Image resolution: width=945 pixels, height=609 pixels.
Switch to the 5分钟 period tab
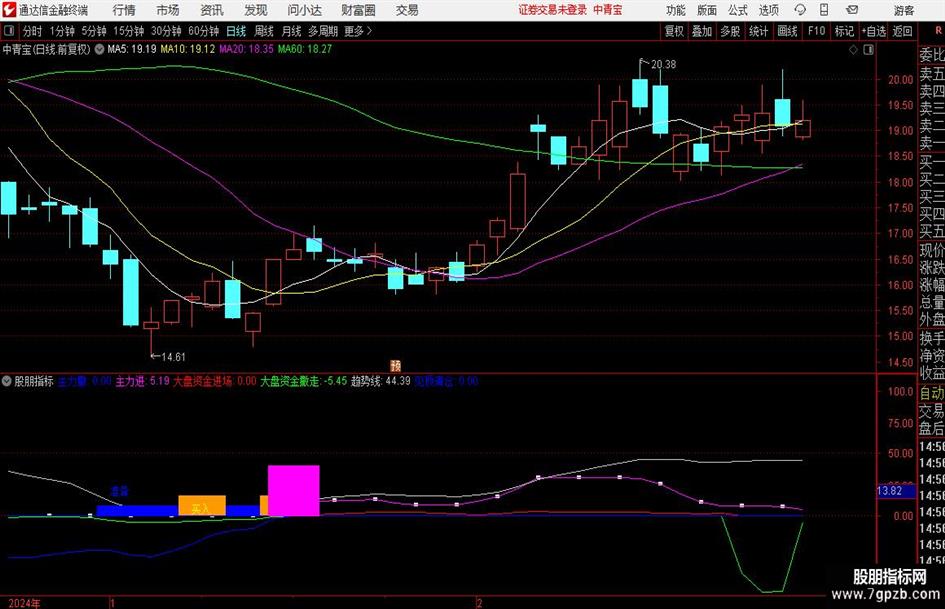94,31
